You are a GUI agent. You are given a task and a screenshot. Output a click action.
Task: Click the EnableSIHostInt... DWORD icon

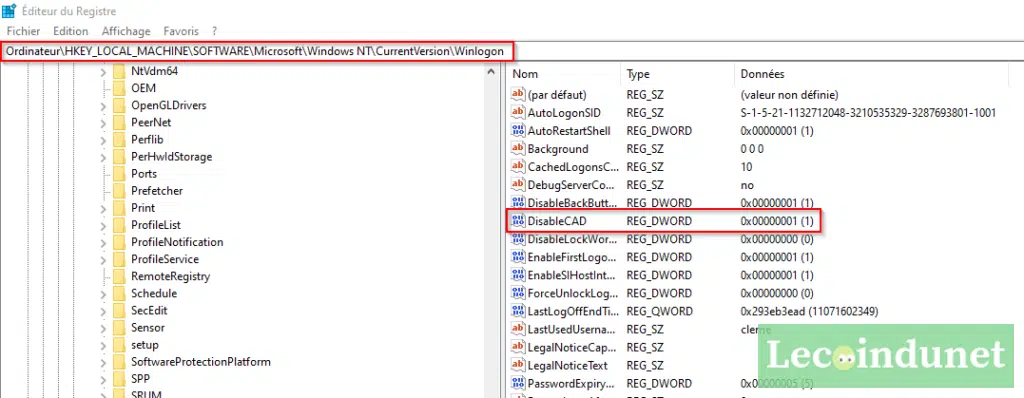click(518, 275)
